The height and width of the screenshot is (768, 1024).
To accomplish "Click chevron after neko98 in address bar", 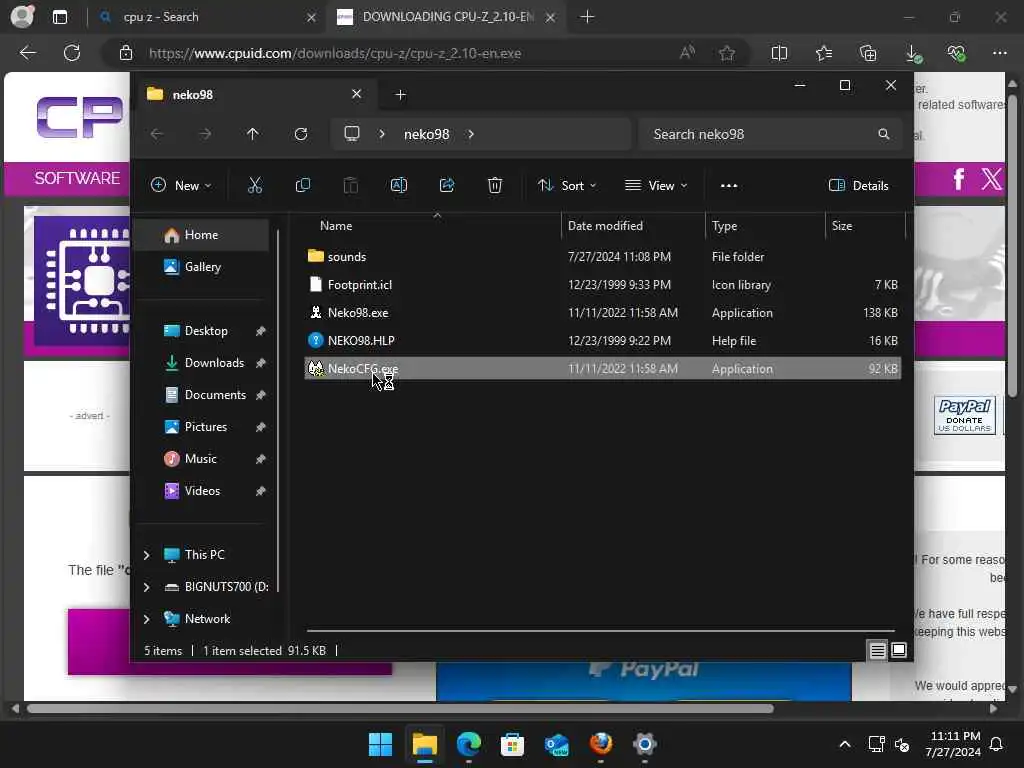I will [x=471, y=134].
